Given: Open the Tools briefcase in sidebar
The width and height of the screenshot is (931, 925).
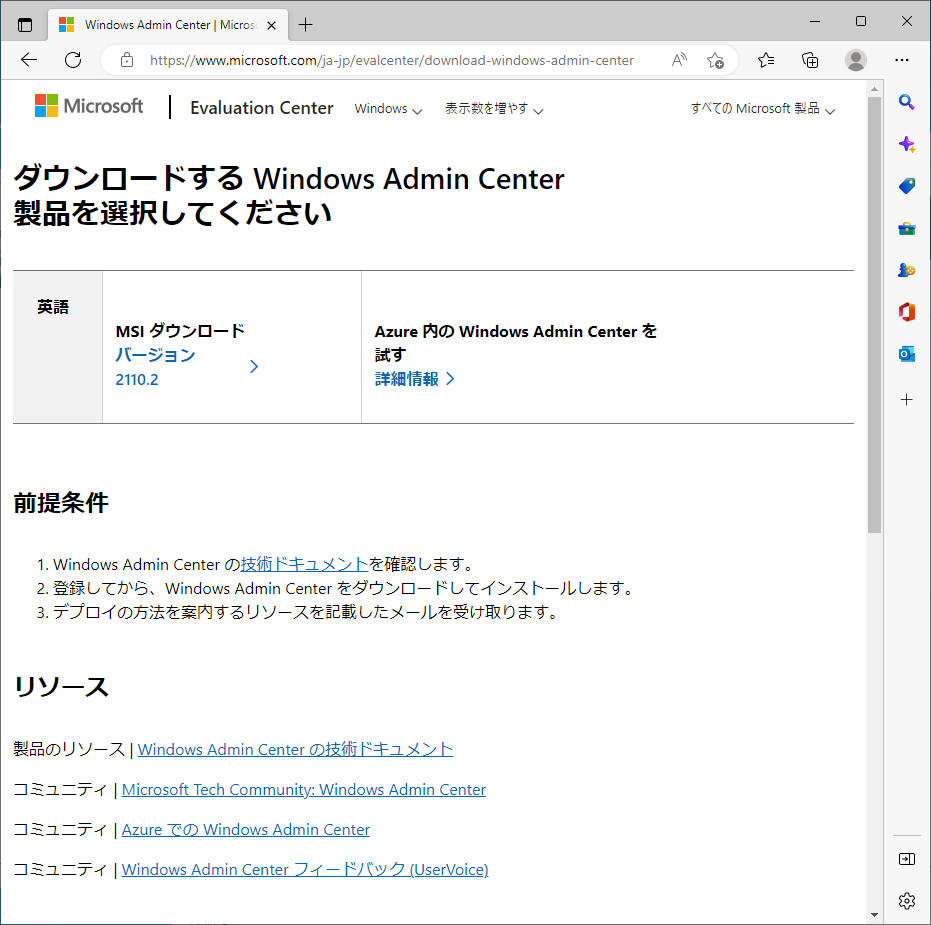Looking at the screenshot, I should (907, 229).
